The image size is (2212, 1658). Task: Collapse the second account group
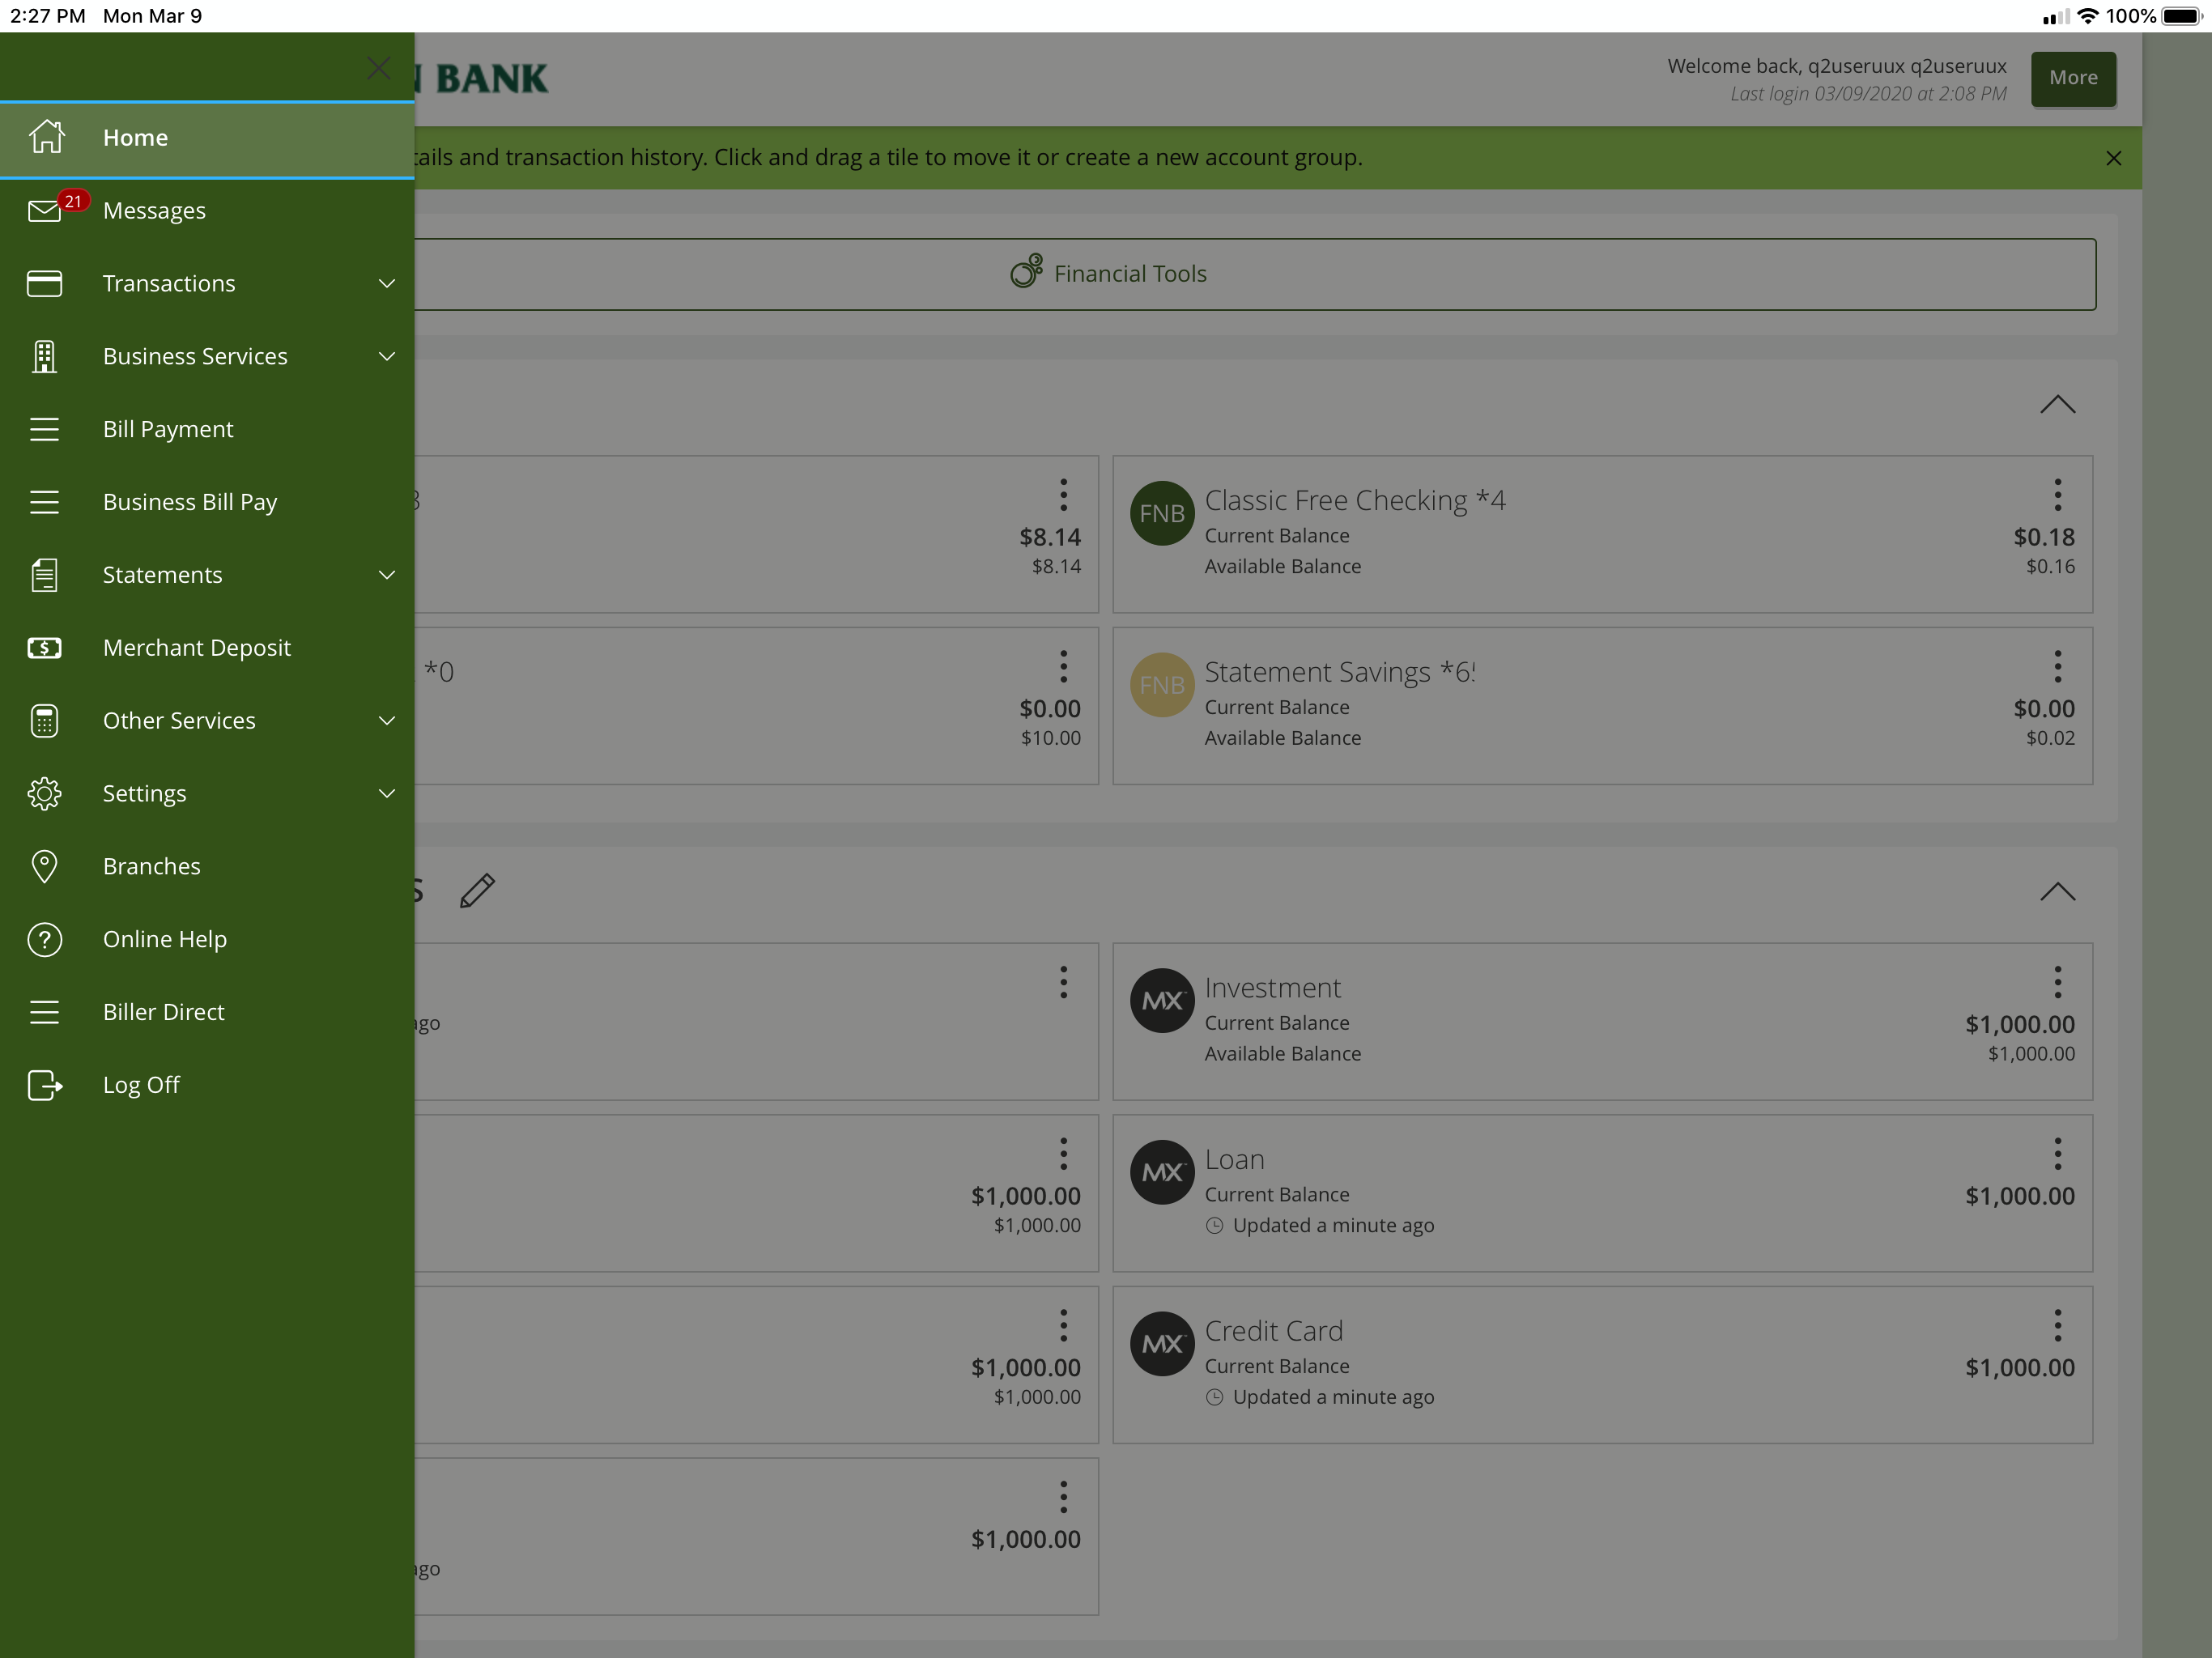pyautogui.click(x=2057, y=892)
